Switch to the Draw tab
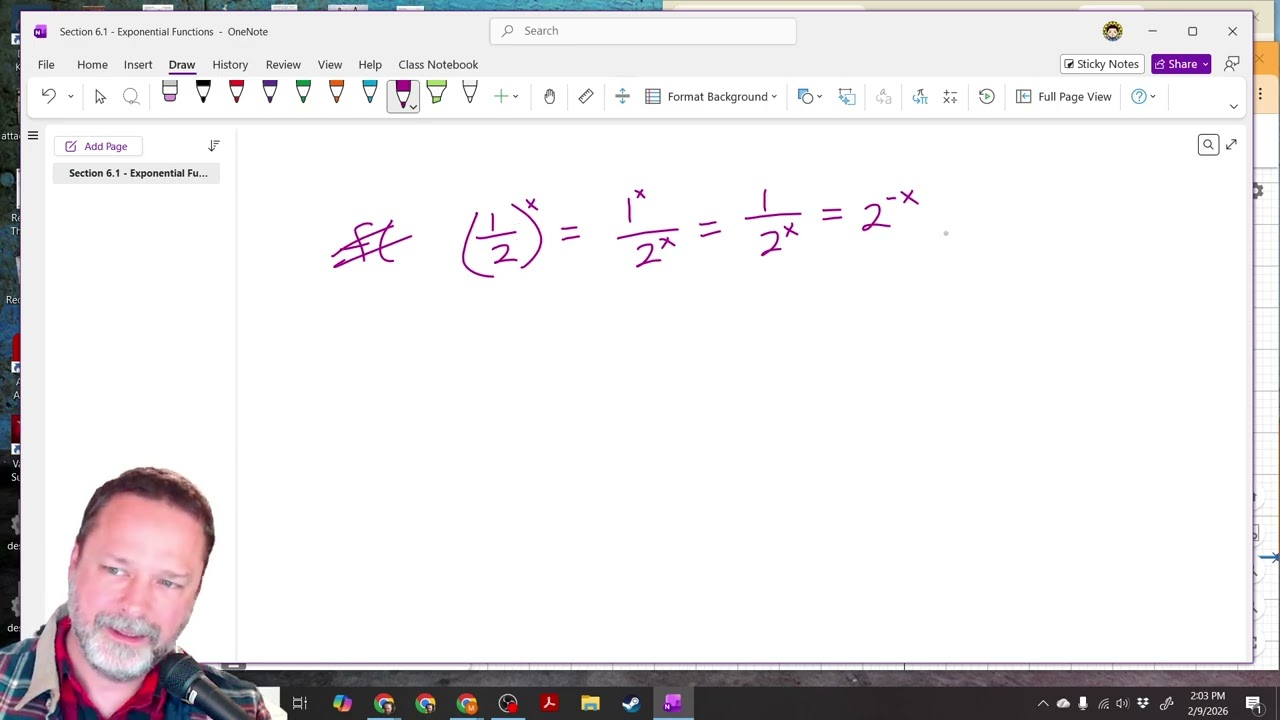The width and height of the screenshot is (1280, 720). click(x=182, y=64)
